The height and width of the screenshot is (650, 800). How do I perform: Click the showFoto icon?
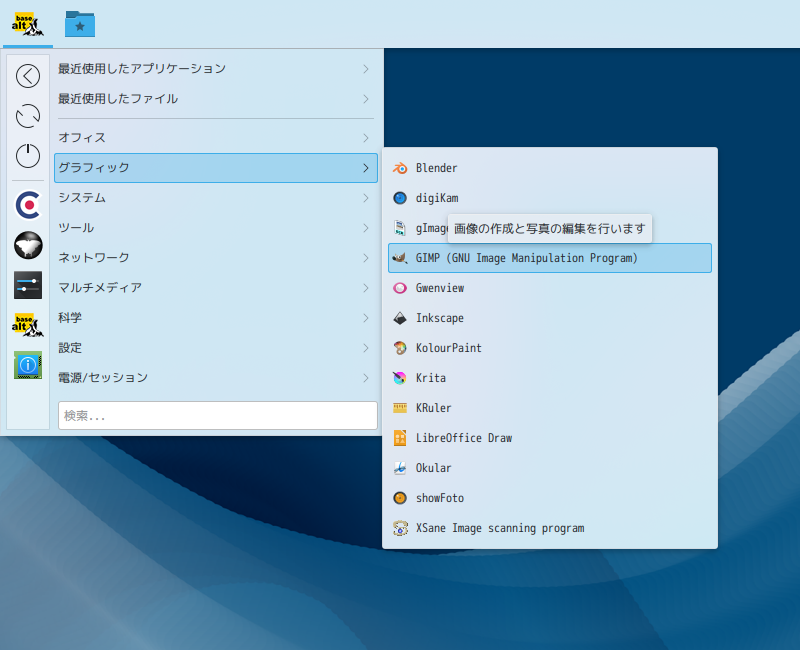400,498
